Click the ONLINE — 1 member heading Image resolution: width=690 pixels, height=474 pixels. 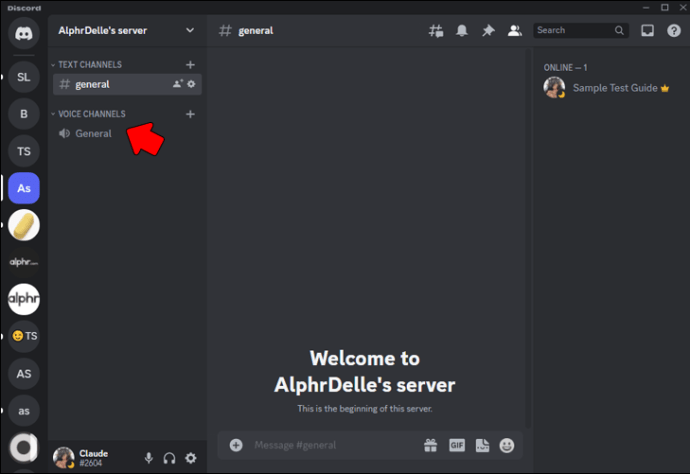(x=565, y=67)
